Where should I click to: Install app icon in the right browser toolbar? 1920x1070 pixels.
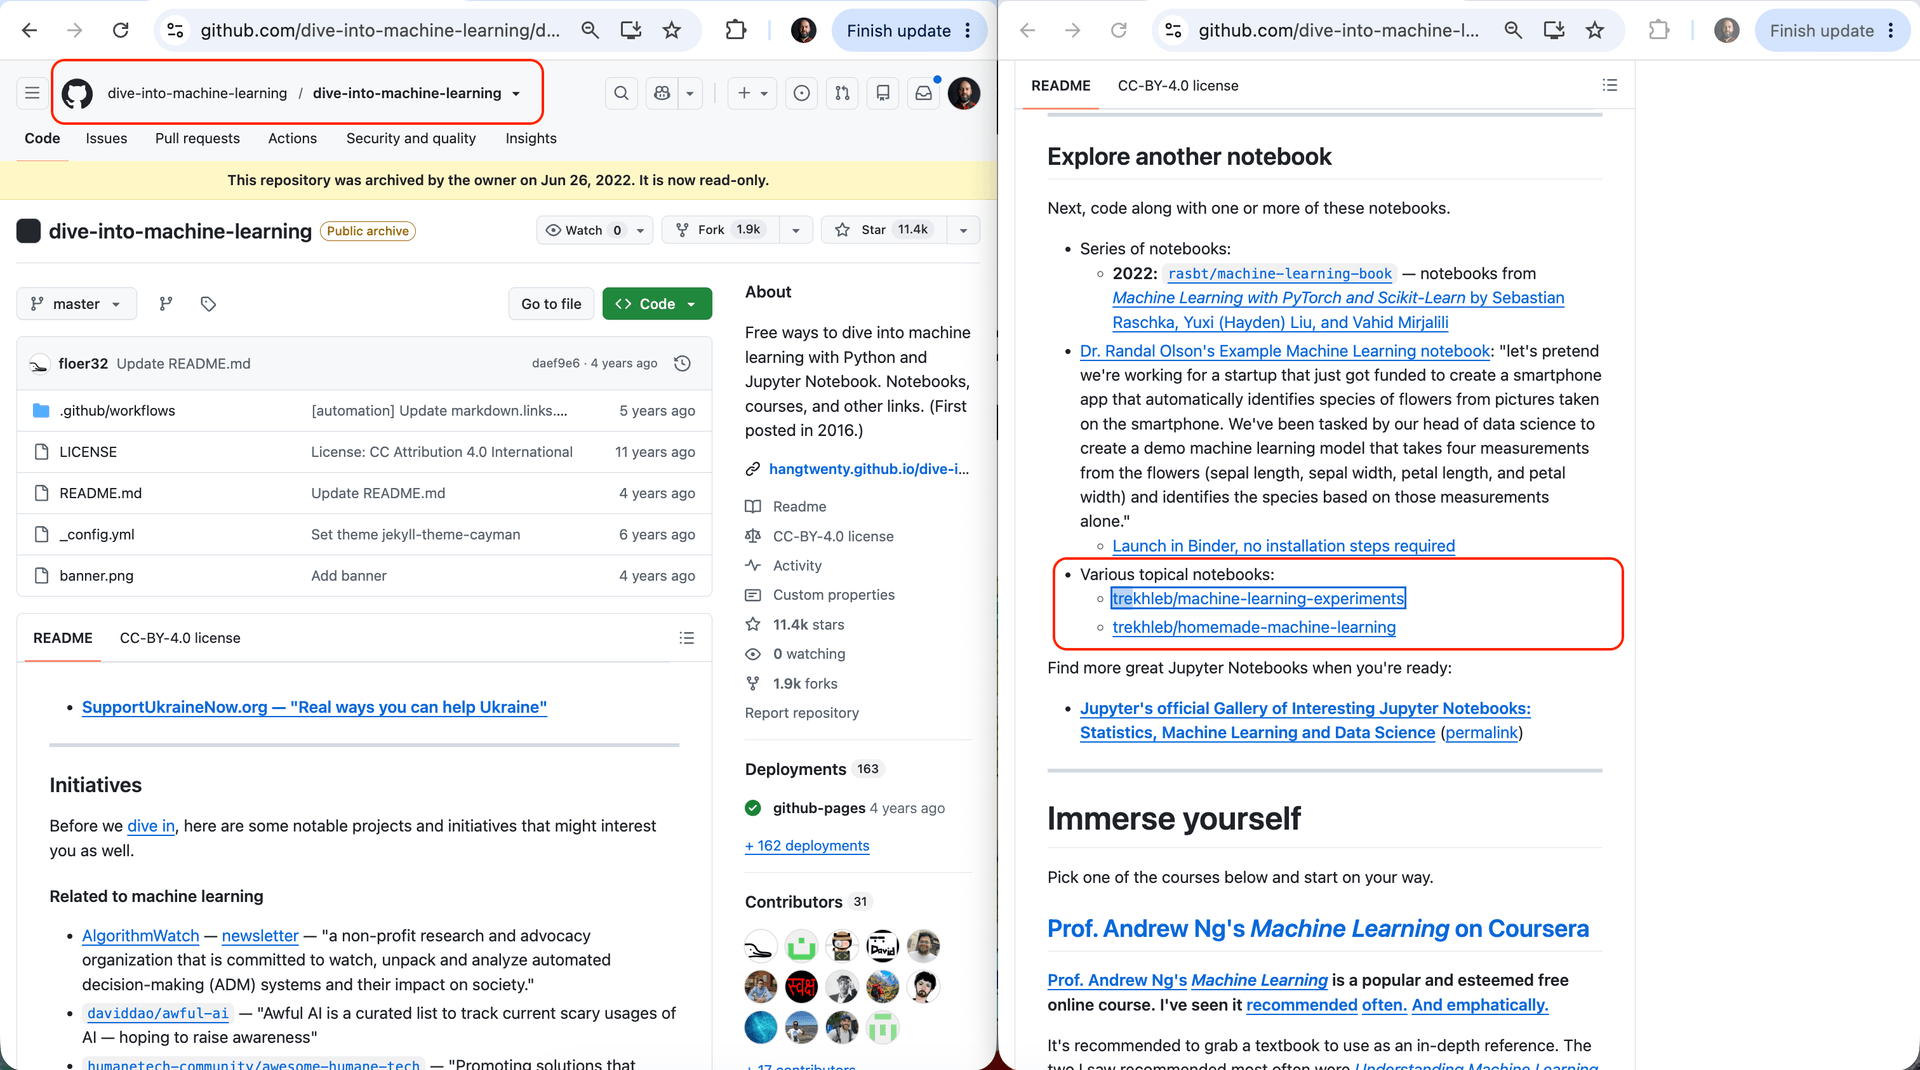point(1554,30)
